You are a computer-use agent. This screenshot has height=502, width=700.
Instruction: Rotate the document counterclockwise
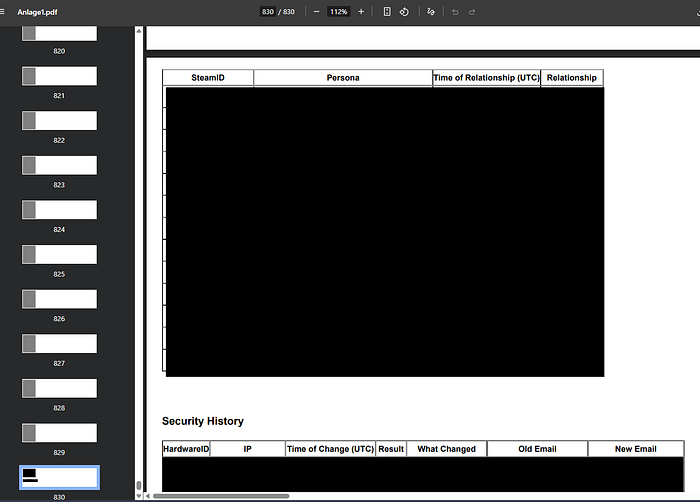pyautogui.click(x=404, y=12)
